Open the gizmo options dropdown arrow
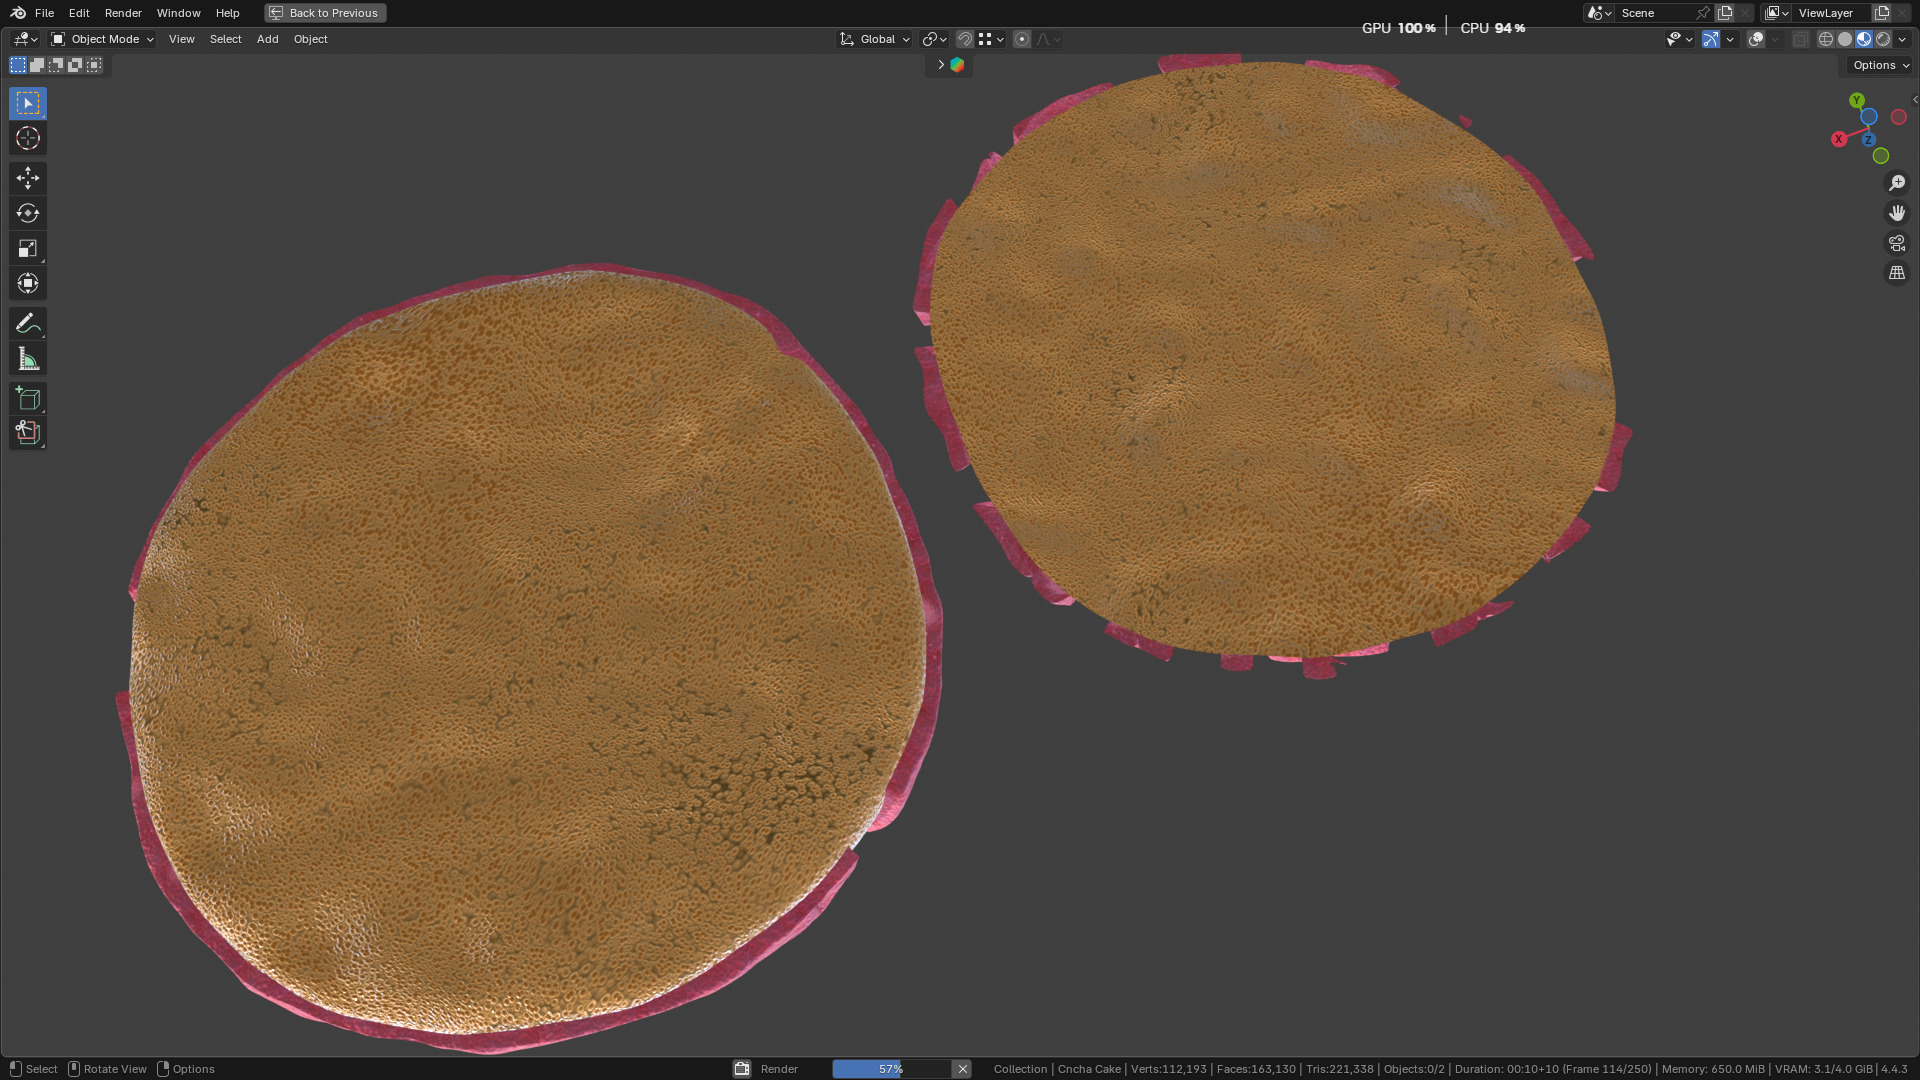1920x1080 pixels. tap(1730, 39)
